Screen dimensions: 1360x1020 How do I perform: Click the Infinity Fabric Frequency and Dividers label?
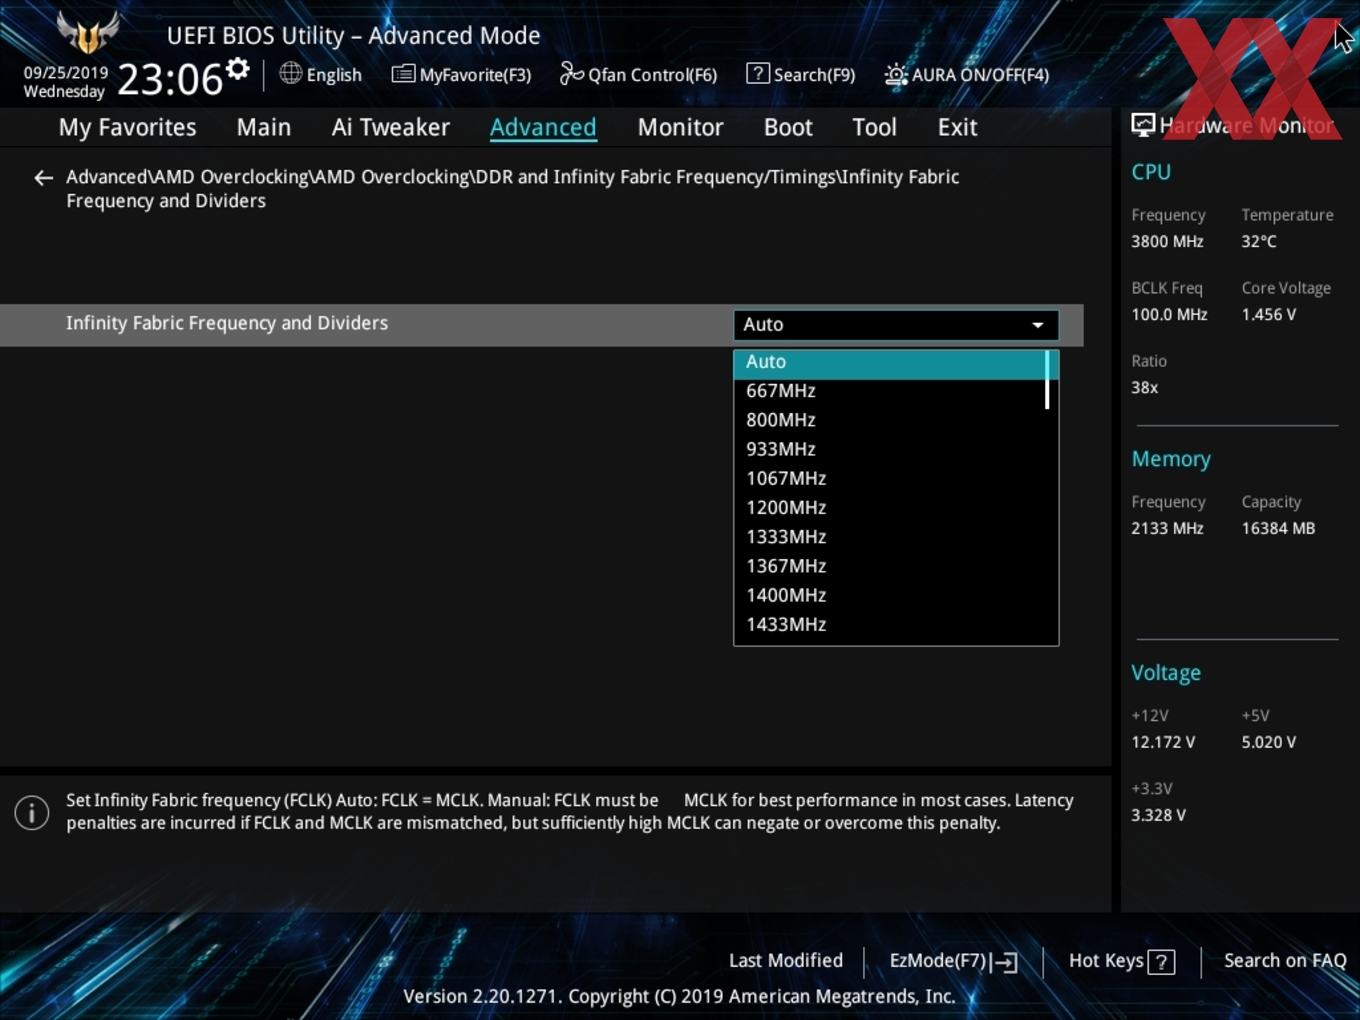pyautogui.click(x=227, y=324)
